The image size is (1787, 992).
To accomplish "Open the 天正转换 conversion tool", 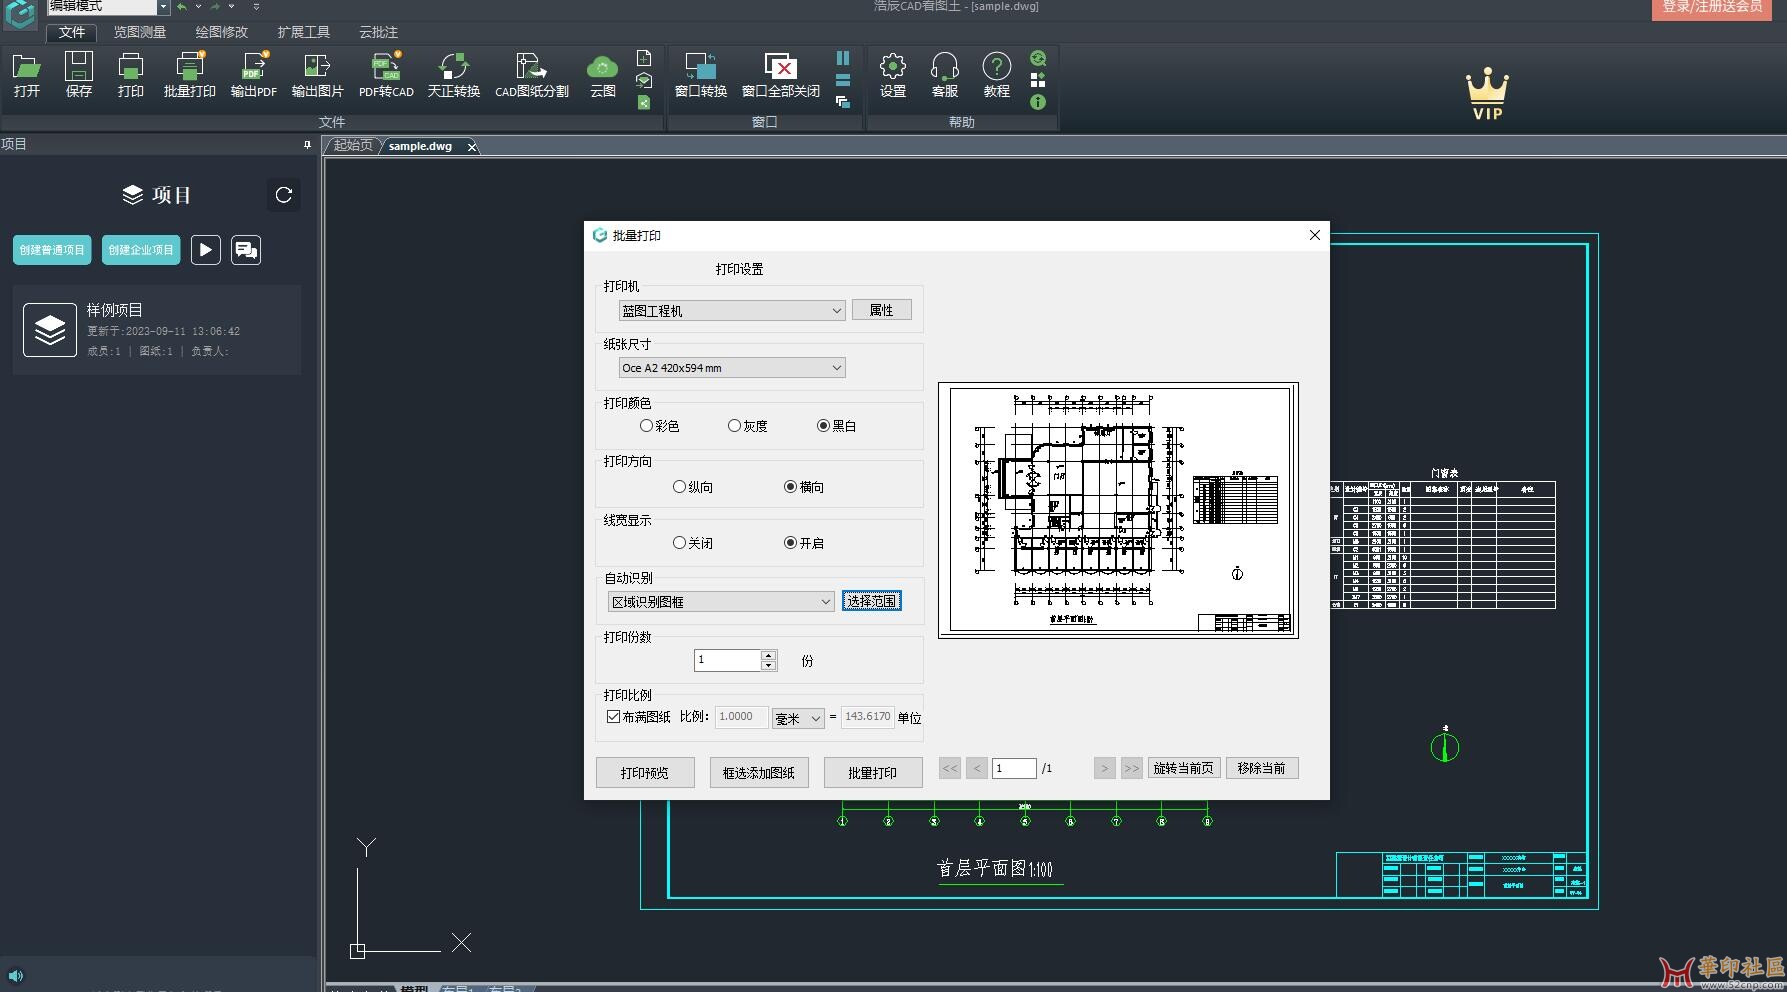I will coord(453,73).
